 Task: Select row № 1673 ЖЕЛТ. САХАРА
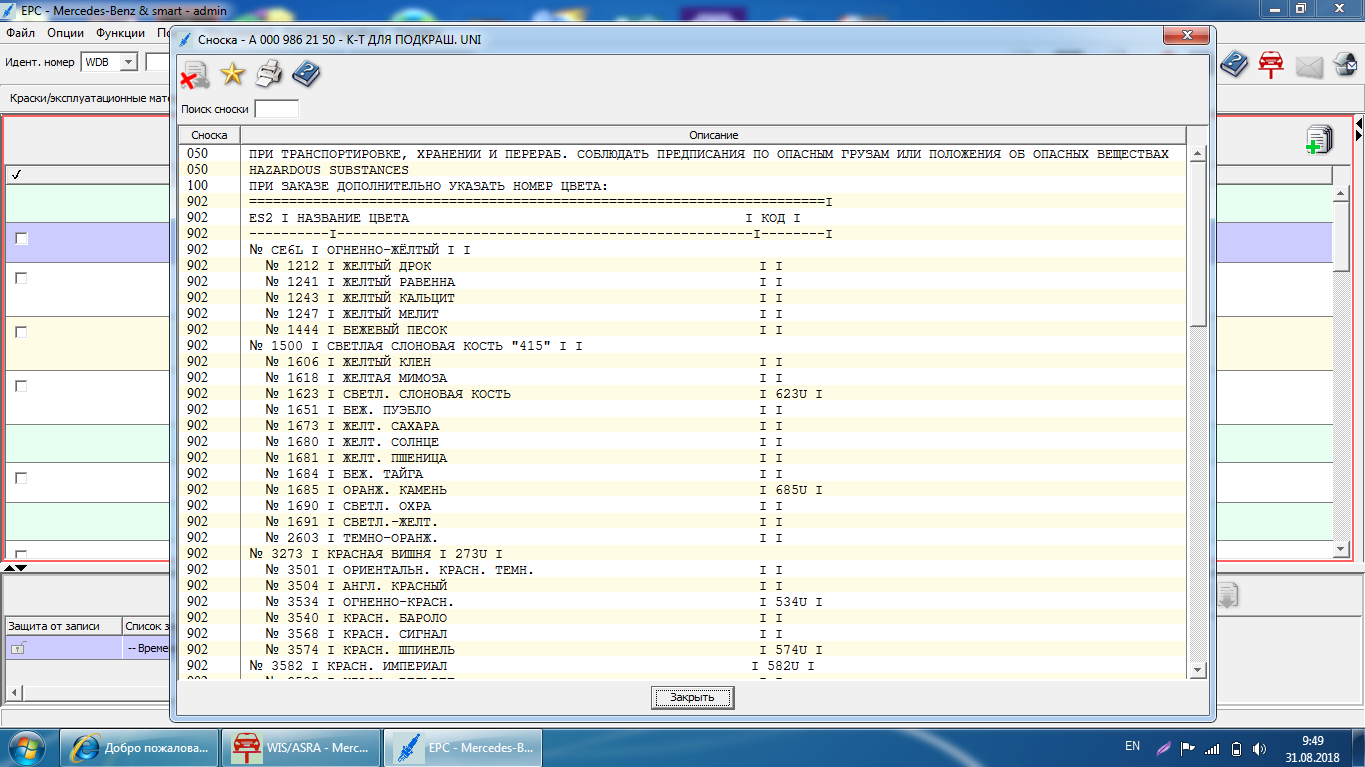click(x=682, y=426)
